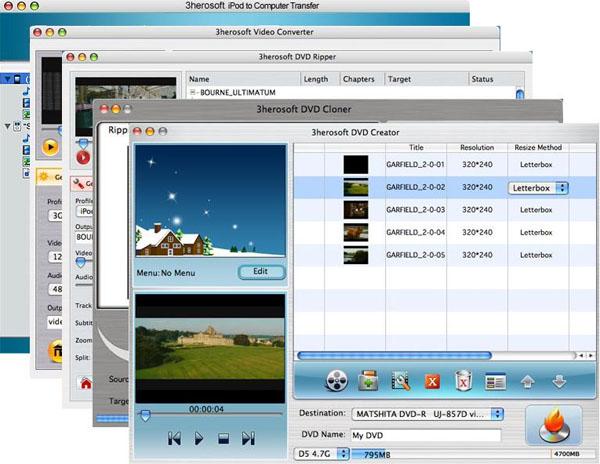Click the trash can clear-all icon
600x464 pixels.
tap(463, 381)
